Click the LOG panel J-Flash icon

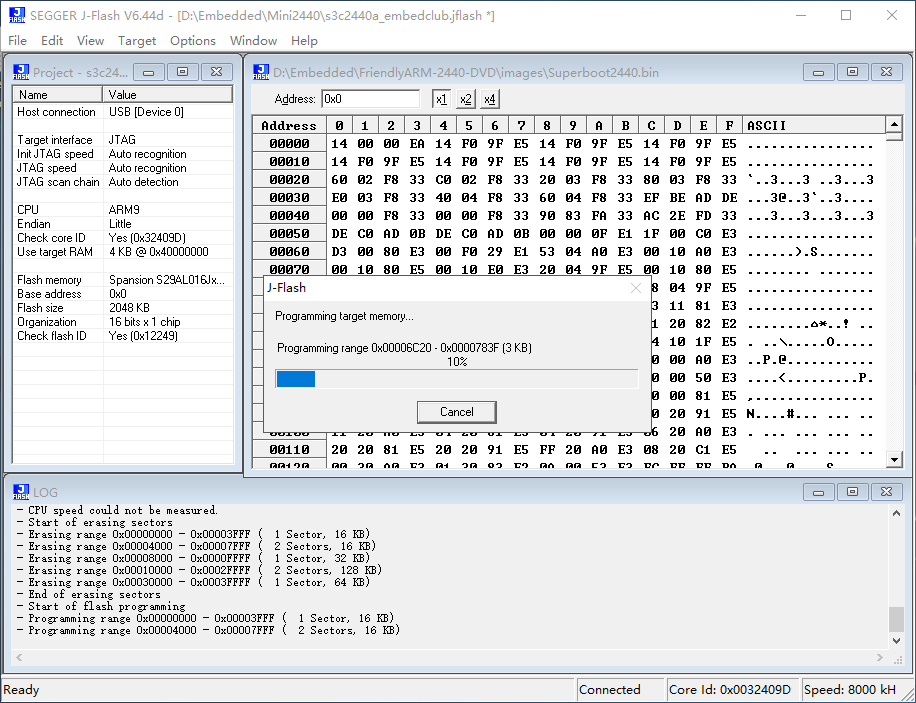point(21,492)
